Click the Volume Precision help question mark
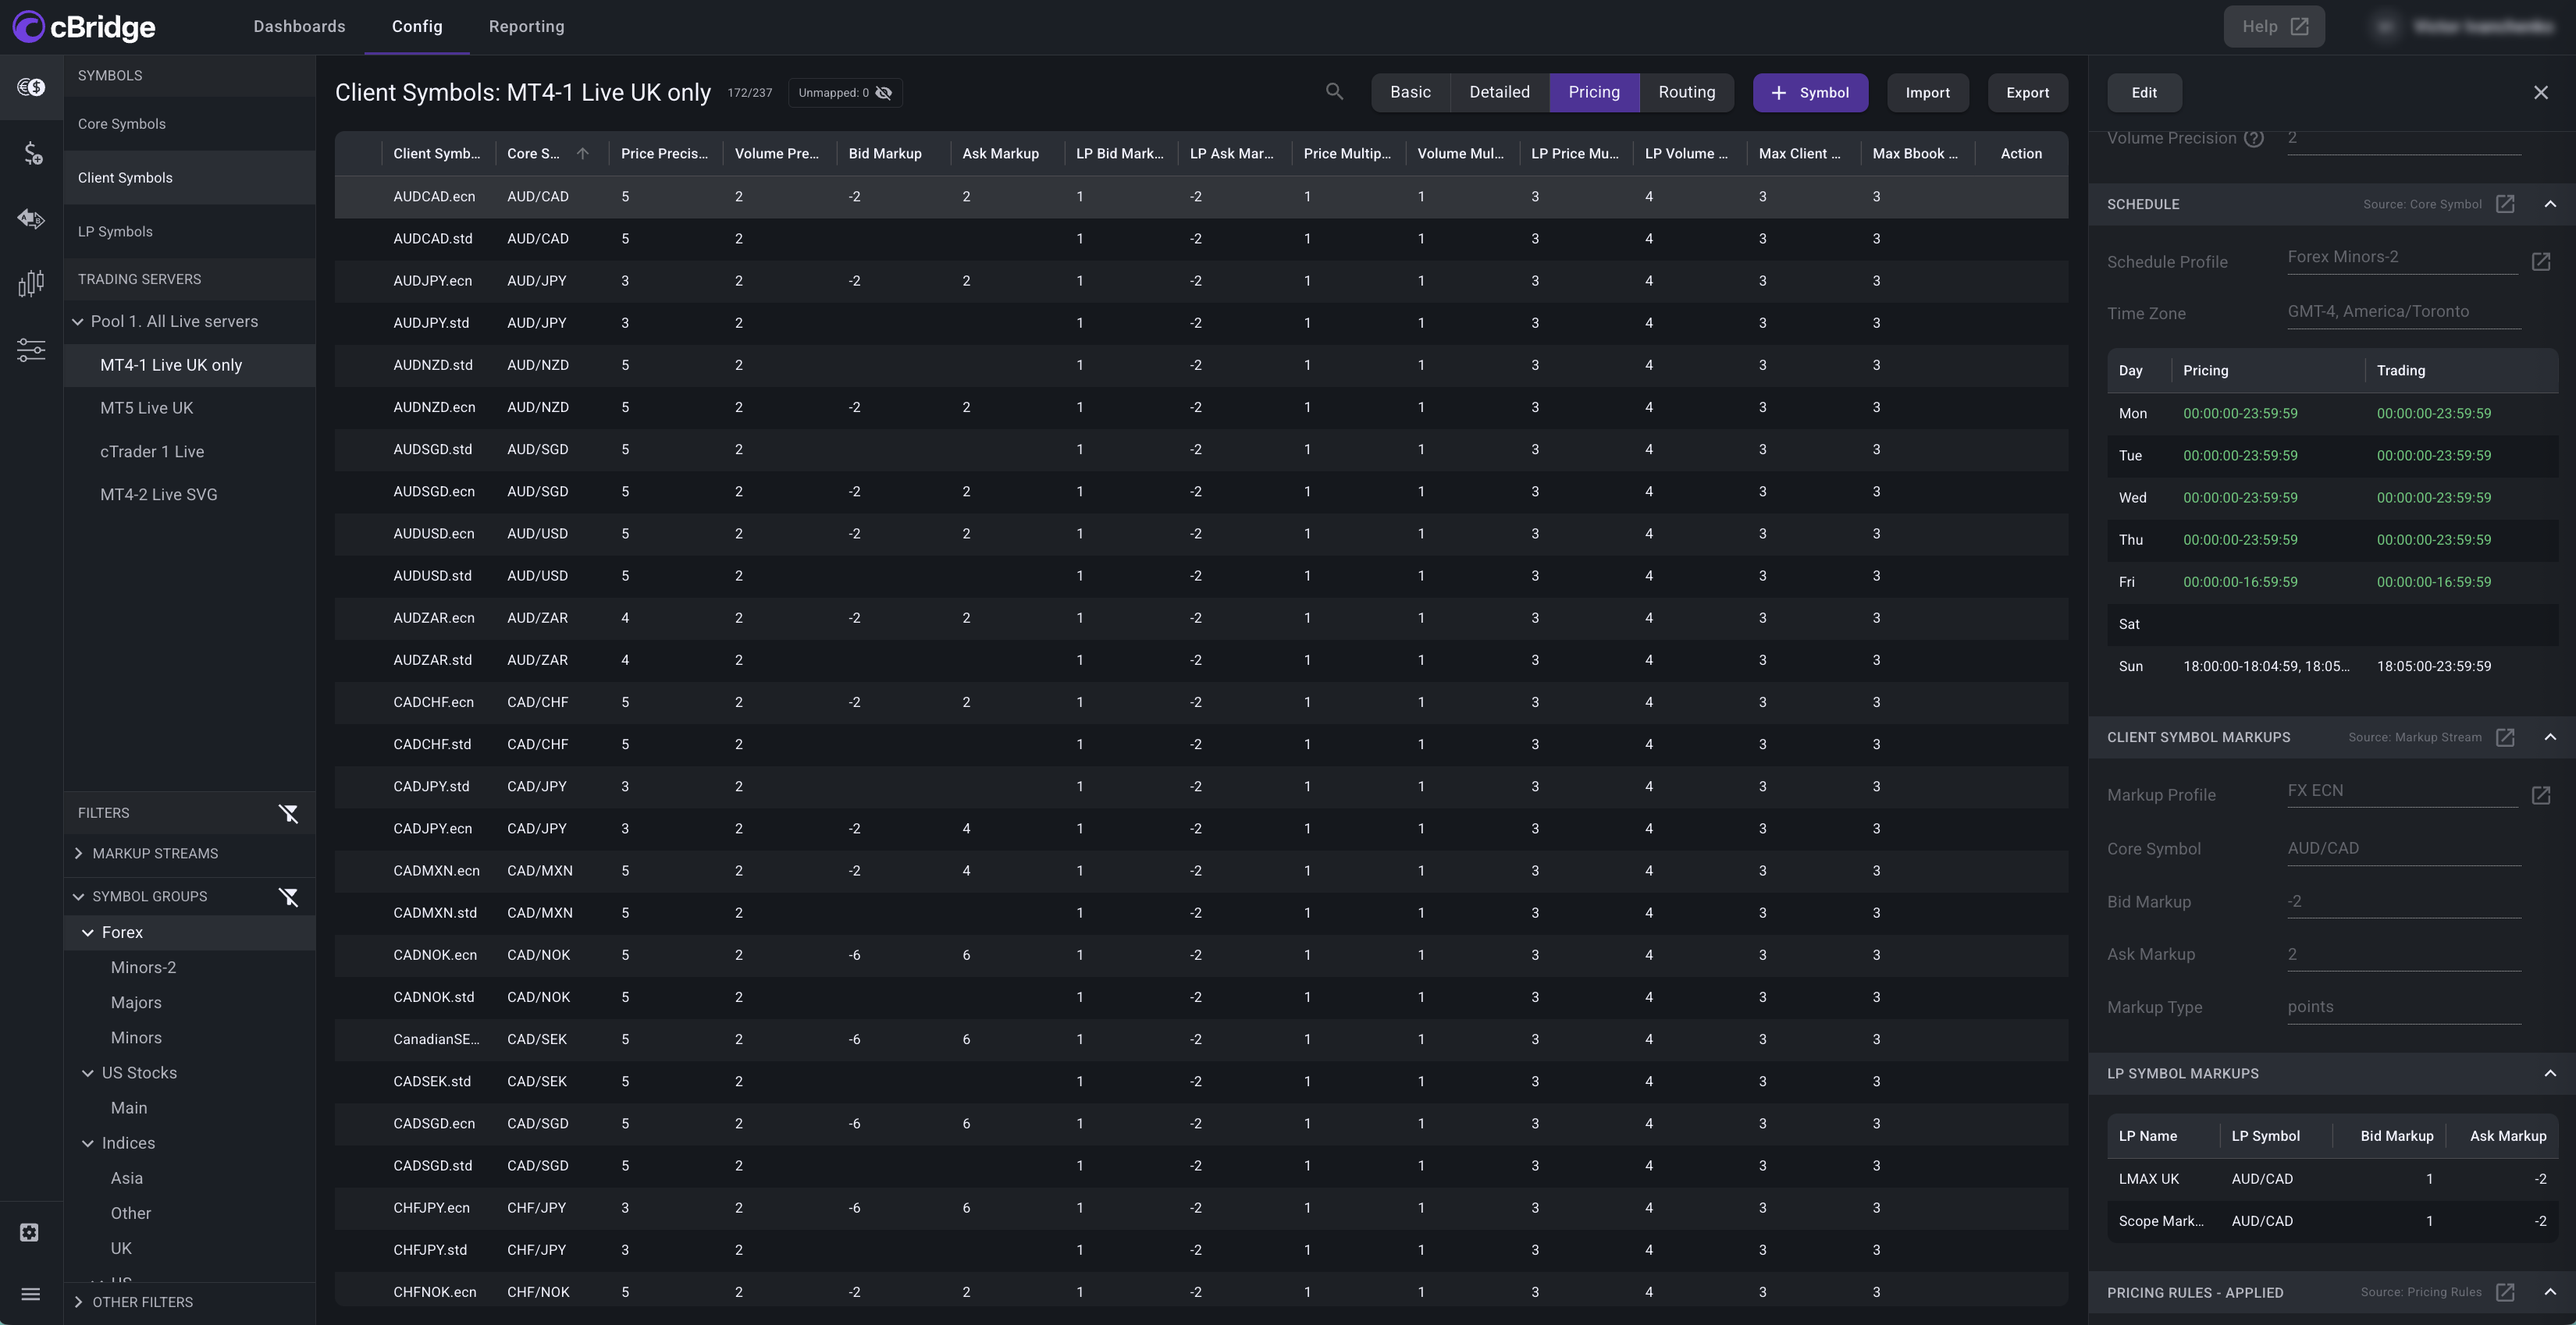The image size is (2576, 1325). point(2254,138)
